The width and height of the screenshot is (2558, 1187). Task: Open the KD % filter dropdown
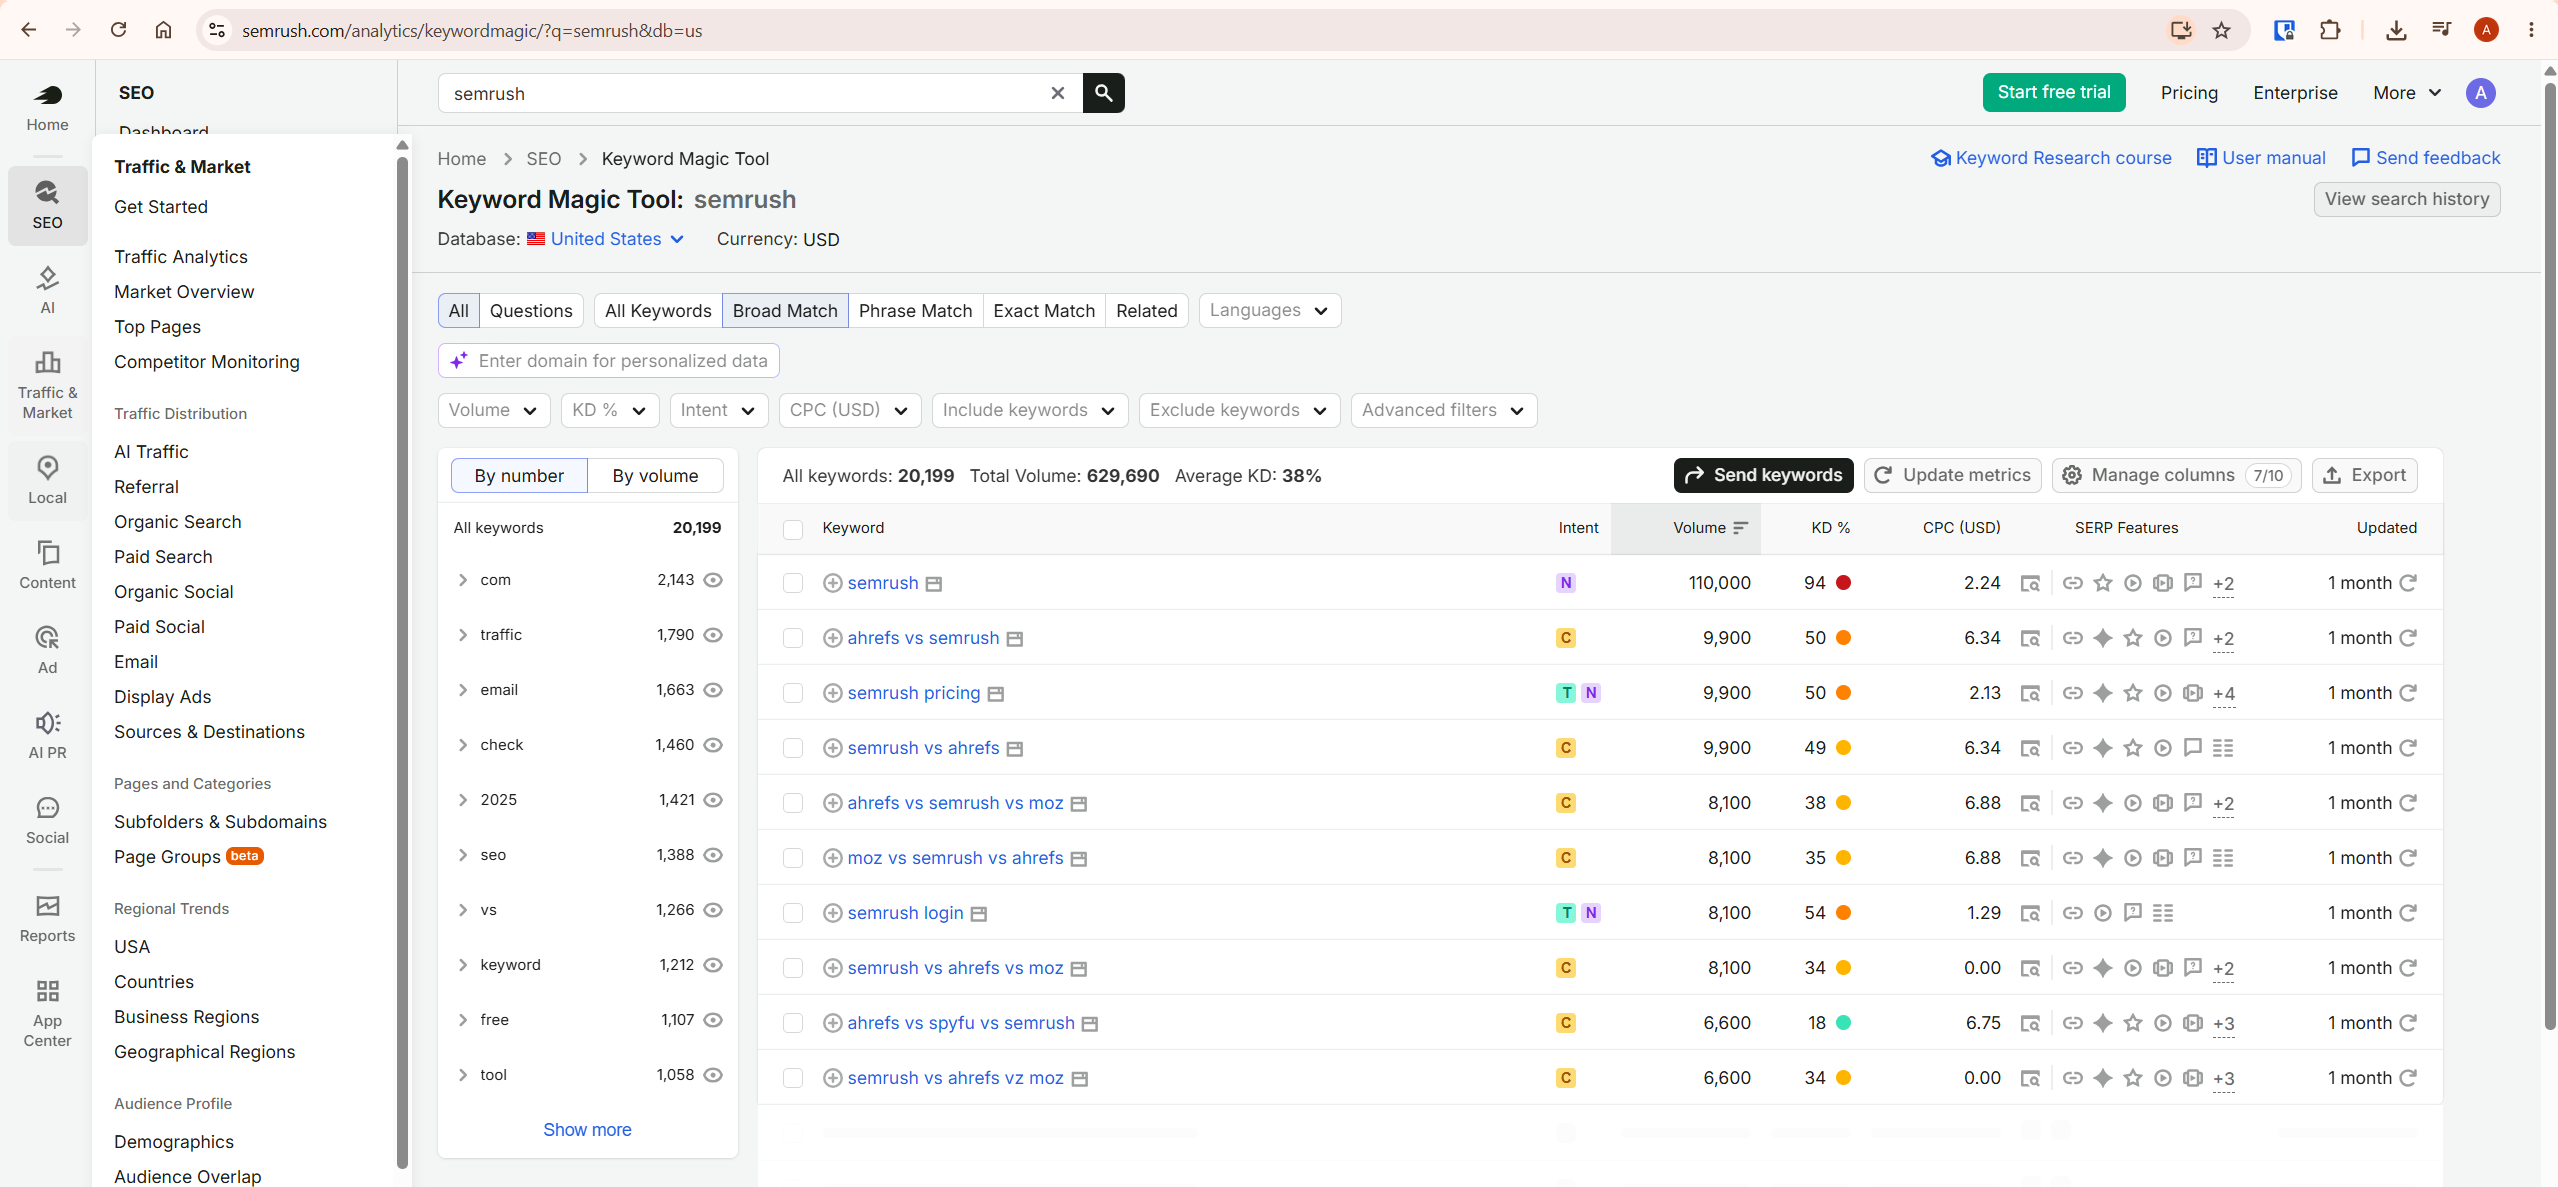pos(609,410)
